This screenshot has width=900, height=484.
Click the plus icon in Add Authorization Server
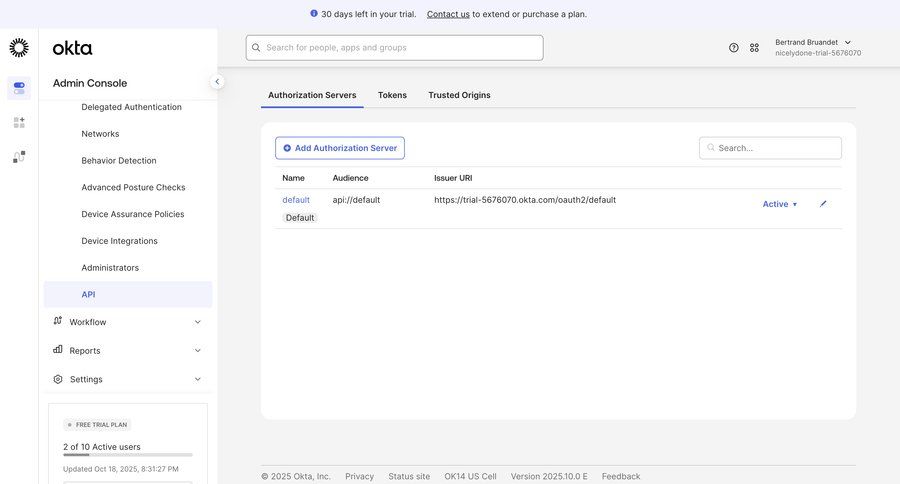pyautogui.click(x=287, y=148)
